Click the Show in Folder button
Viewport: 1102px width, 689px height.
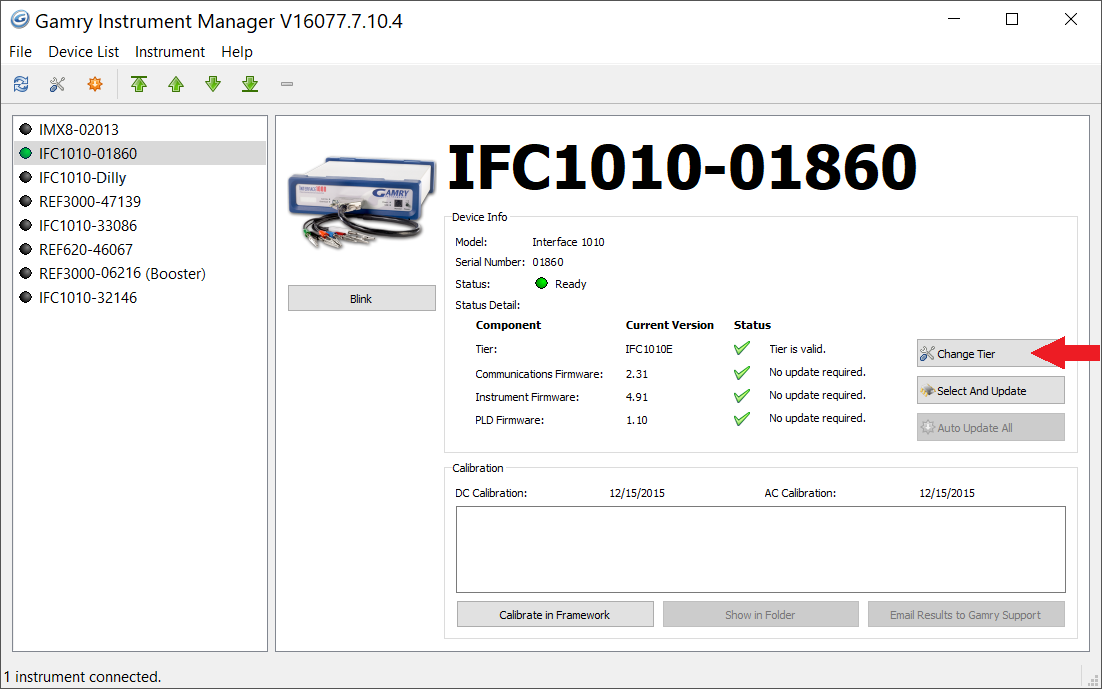click(760, 614)
